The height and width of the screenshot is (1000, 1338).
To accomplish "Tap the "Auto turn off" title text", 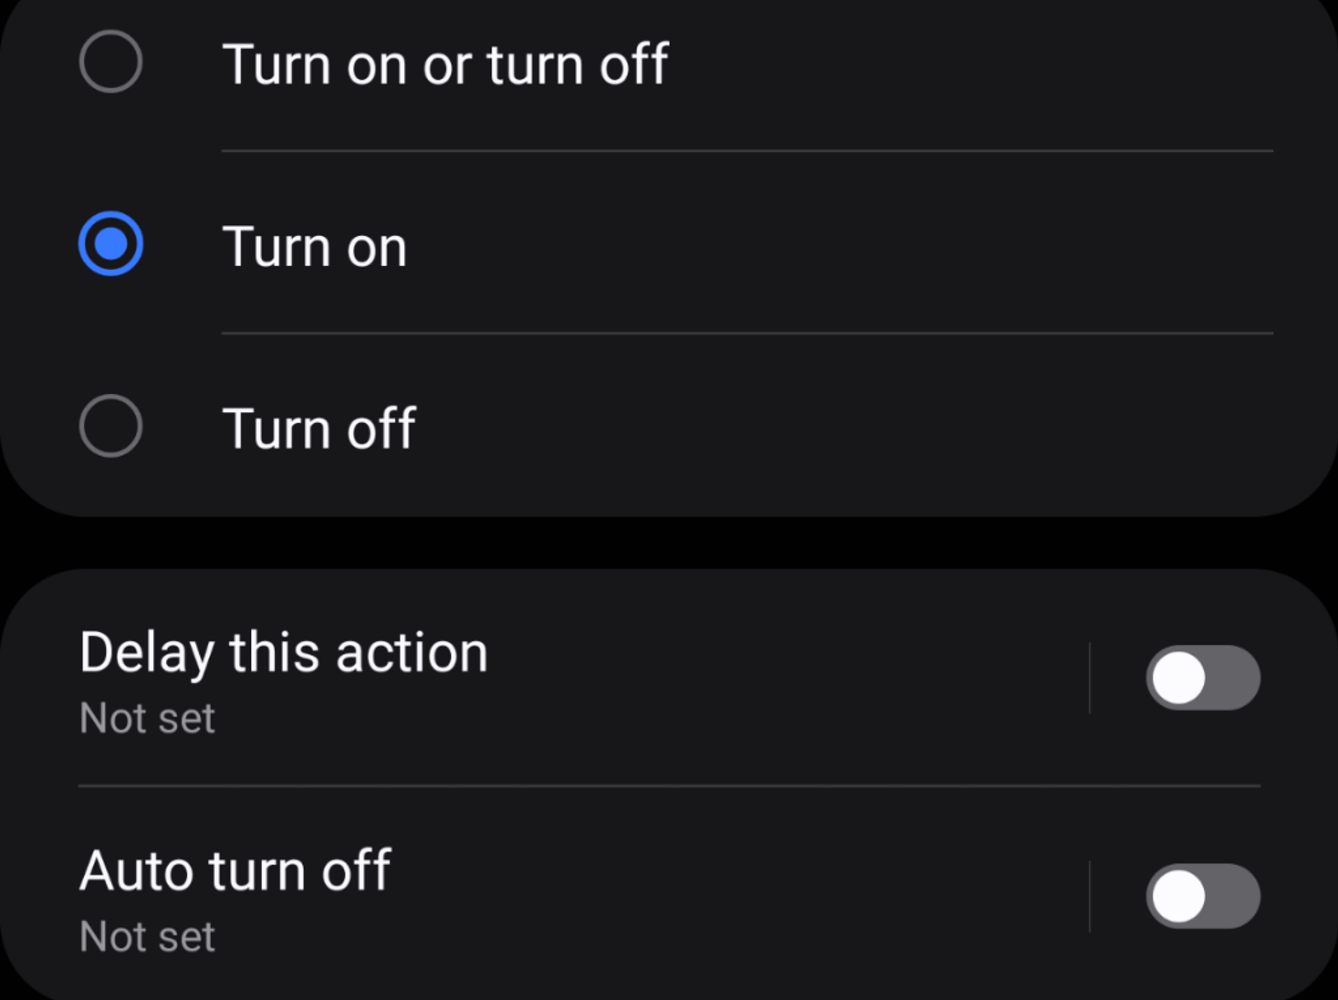I will coord(235,869).
